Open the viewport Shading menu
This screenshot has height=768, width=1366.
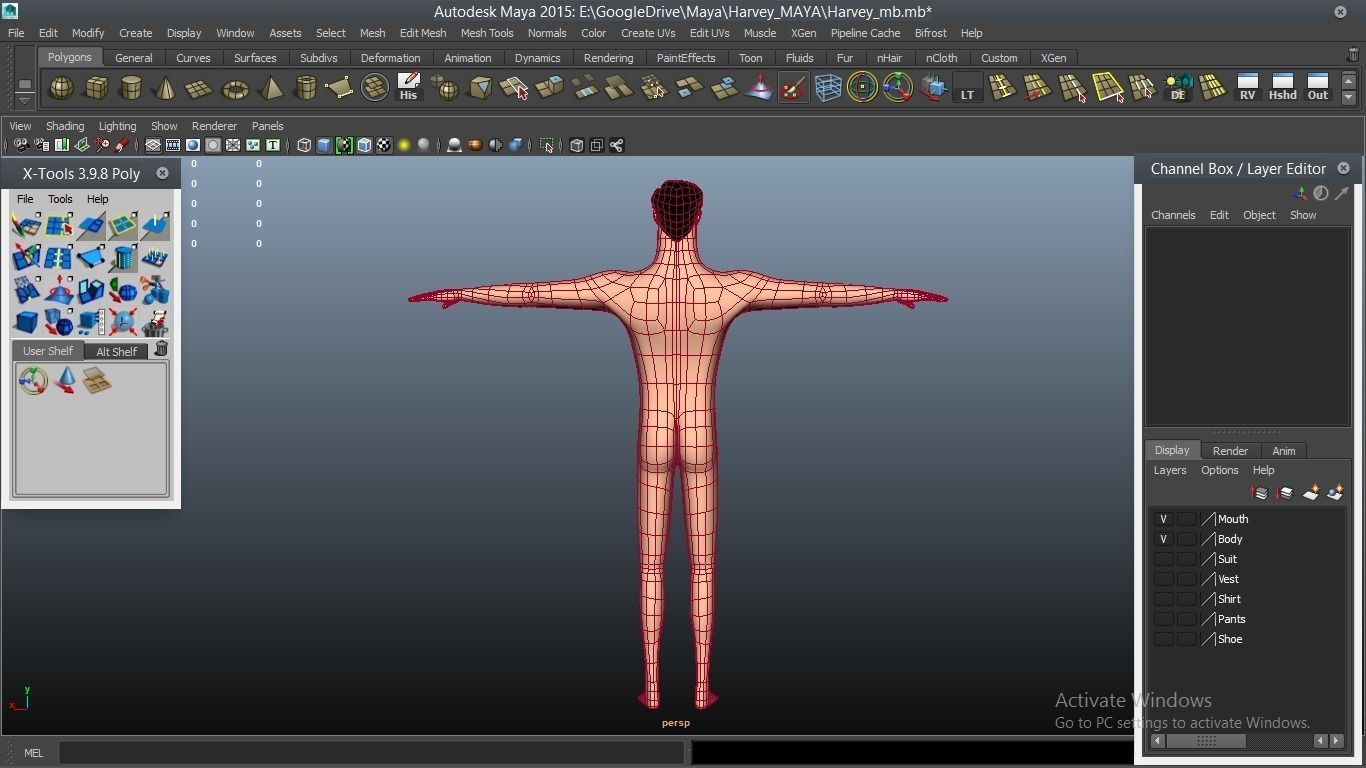(x=65, y=126)
